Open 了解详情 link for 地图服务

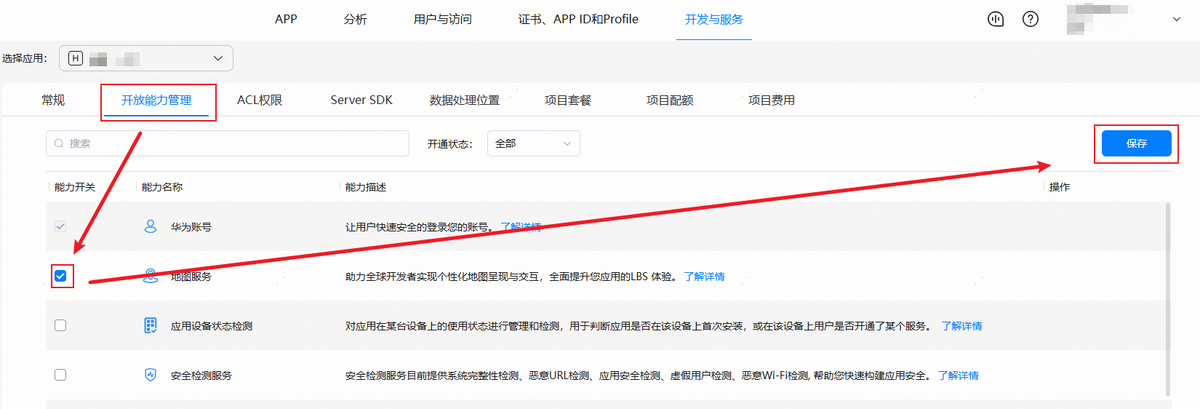pos(704,276)
